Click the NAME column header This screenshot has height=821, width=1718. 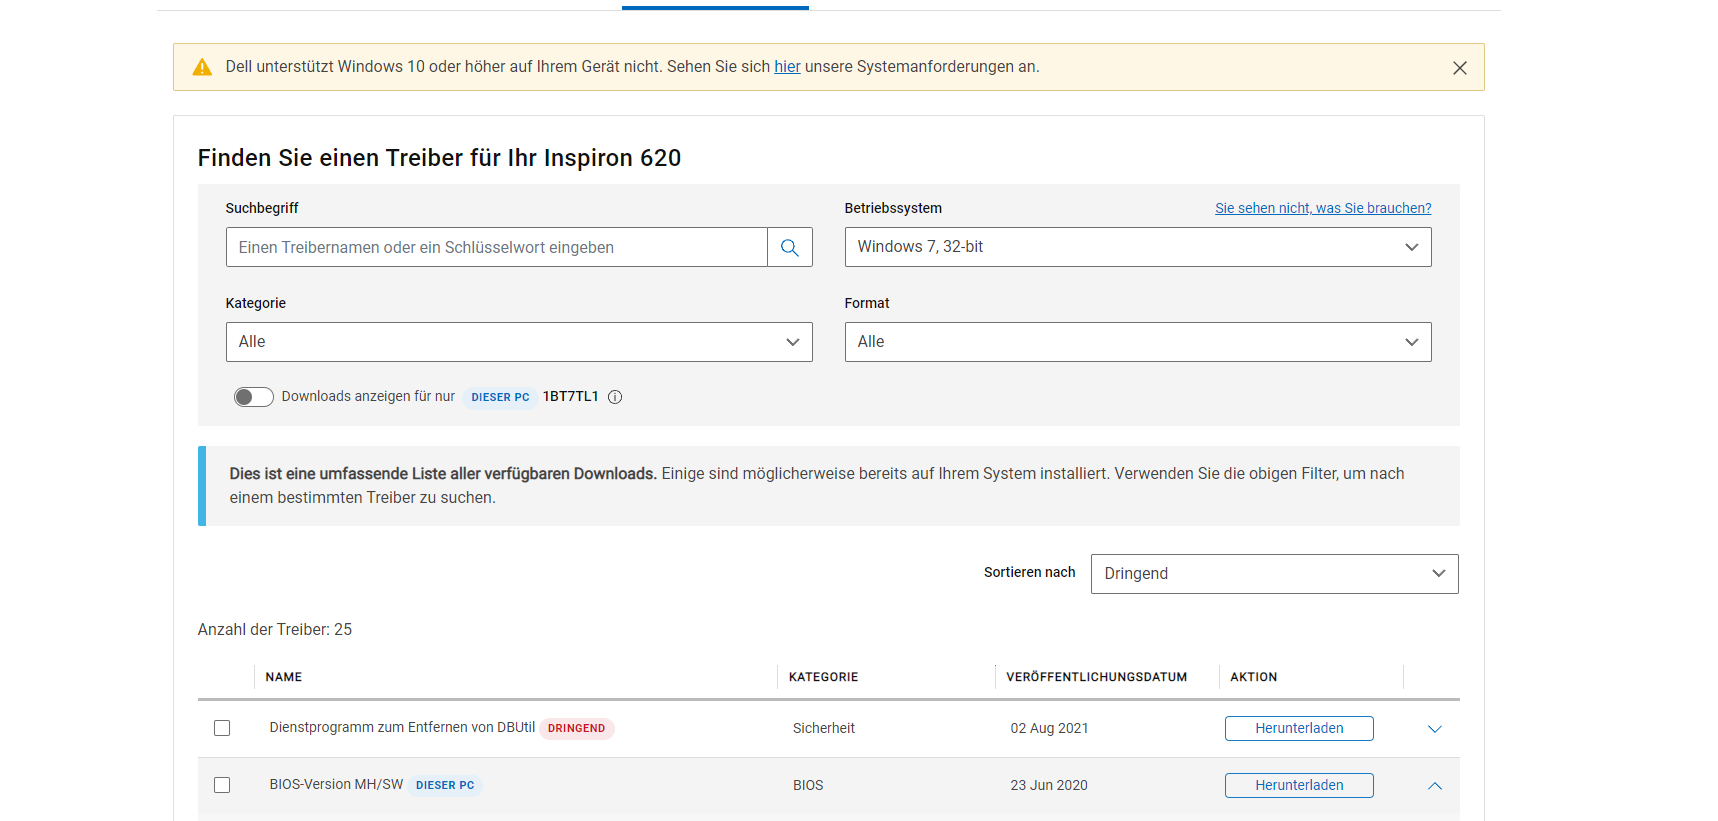pos(284,677)
